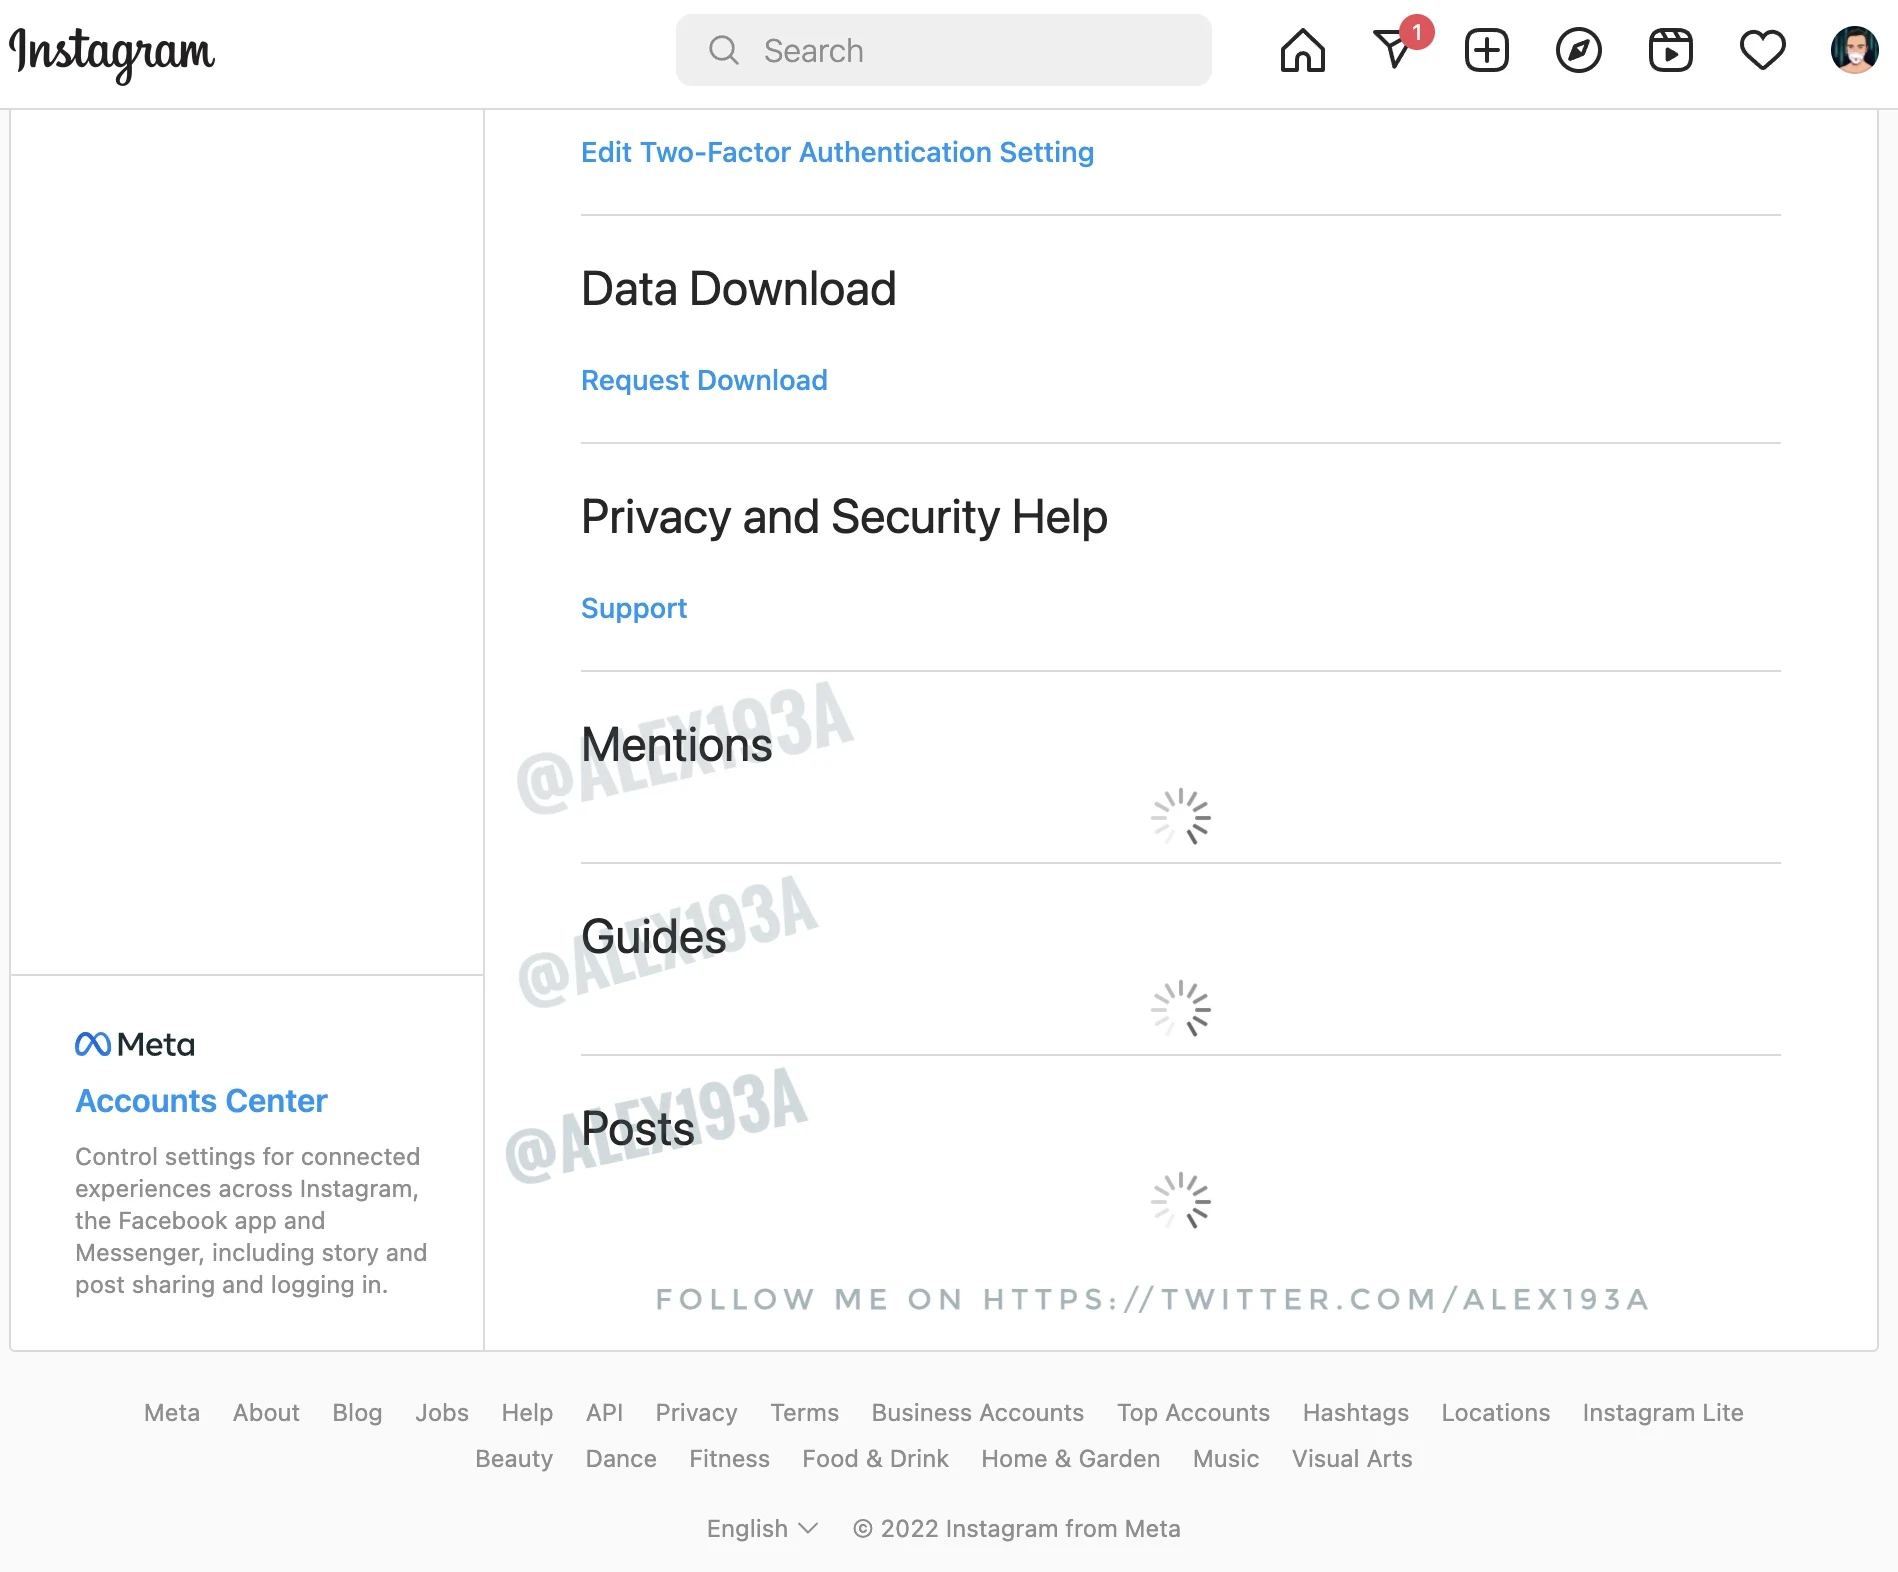Open the English language dropdown

point(762,1528)
